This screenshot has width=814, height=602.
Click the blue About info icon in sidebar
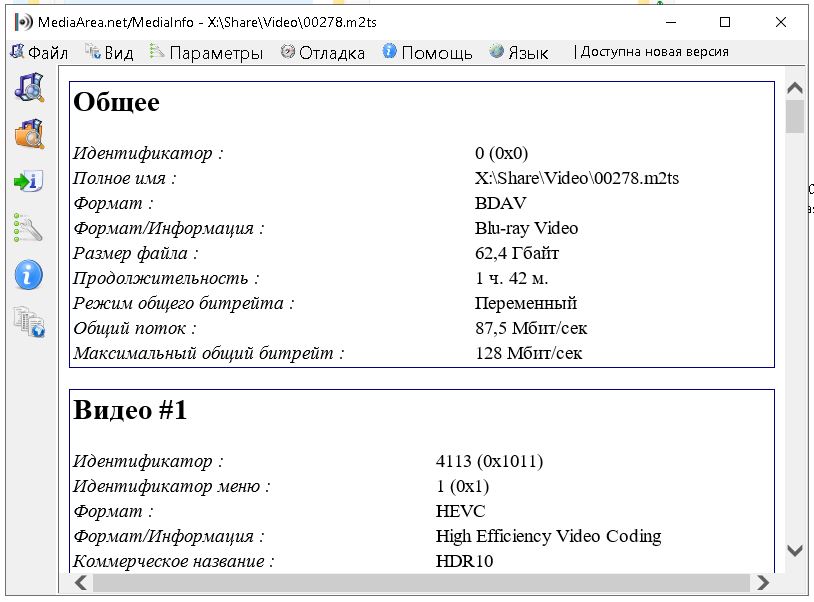coord(28,274)
